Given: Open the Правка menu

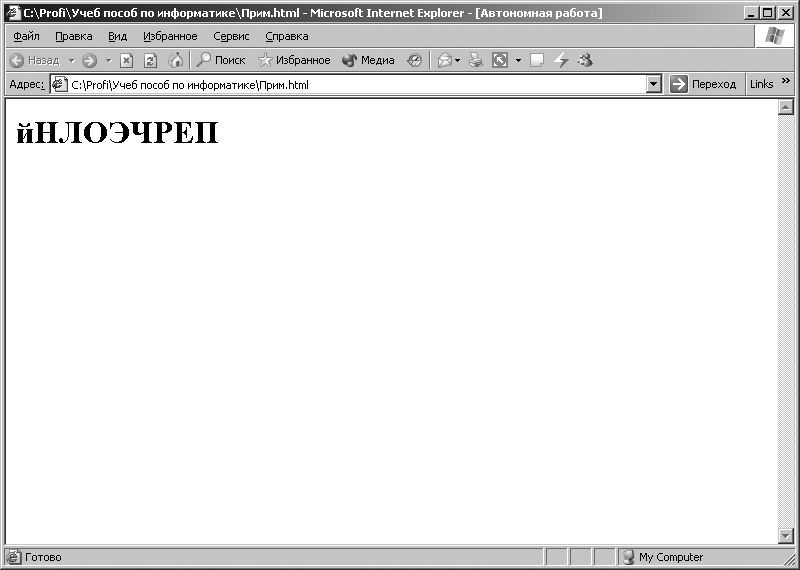Looking at the screenshot, I should (x=73, y=36).
